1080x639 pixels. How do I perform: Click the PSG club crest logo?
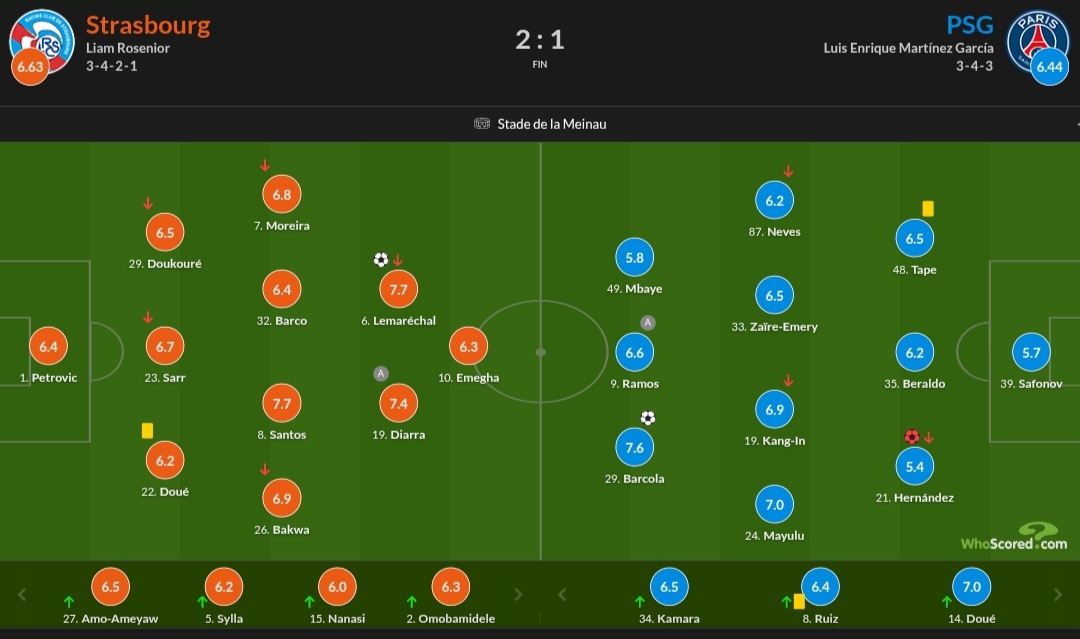pyautogui.click(x=1037, y=40)
